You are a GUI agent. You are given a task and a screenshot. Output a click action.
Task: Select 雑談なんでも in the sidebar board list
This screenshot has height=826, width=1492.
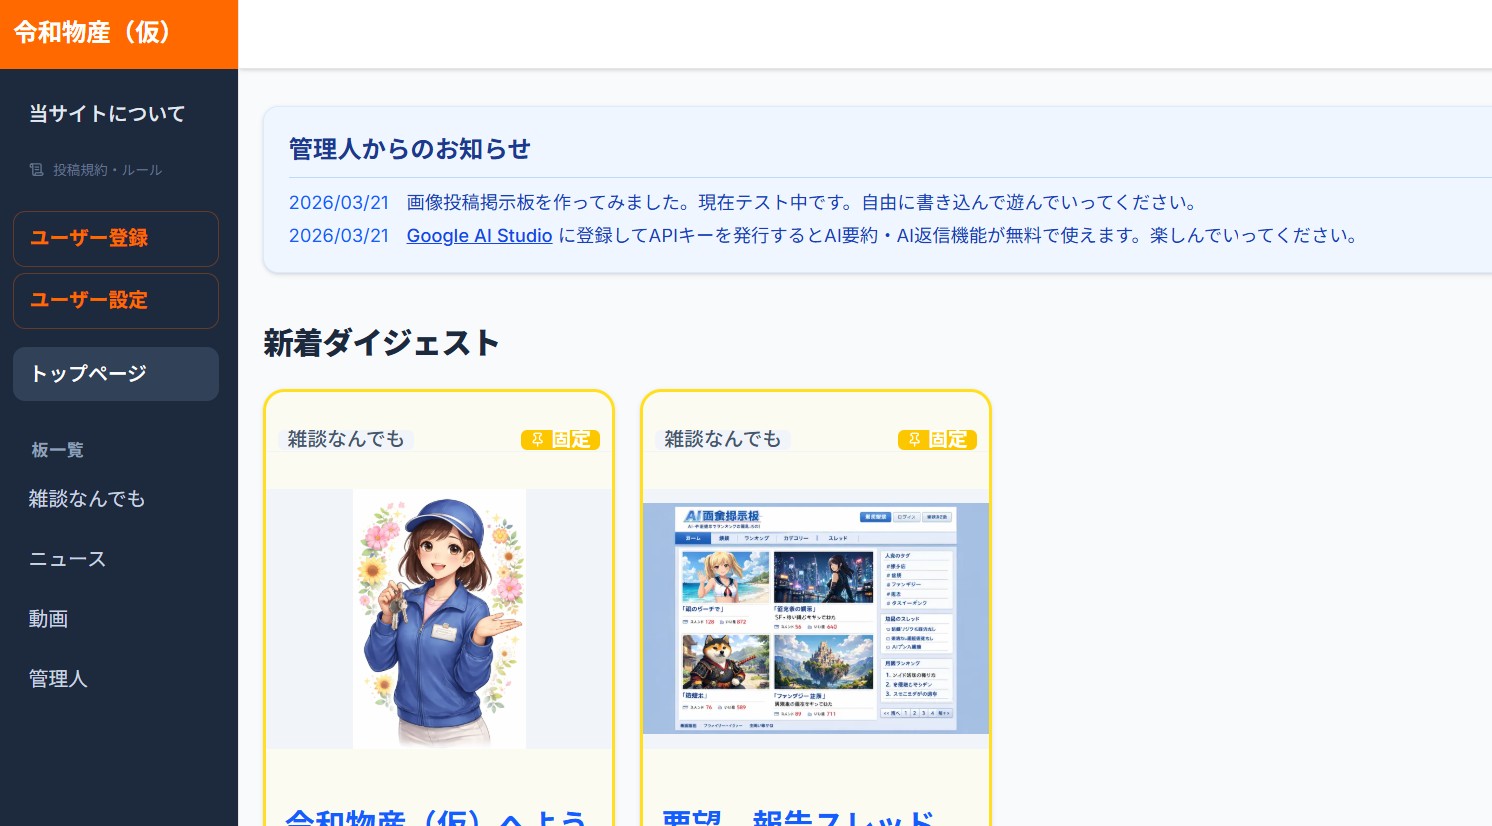(87, 499)
